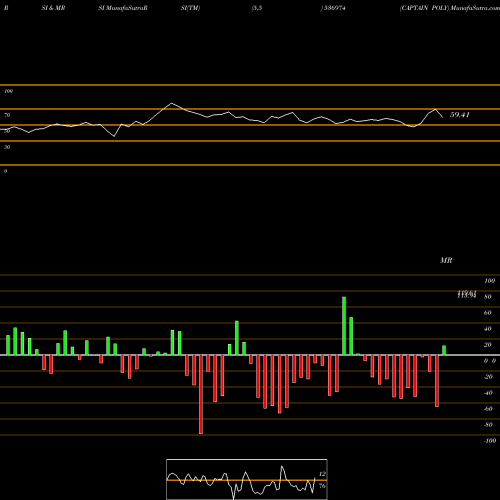Viewport: 500px width, 500px height.
Task: Click the RSI peak on the line
Action: [171, 103]
